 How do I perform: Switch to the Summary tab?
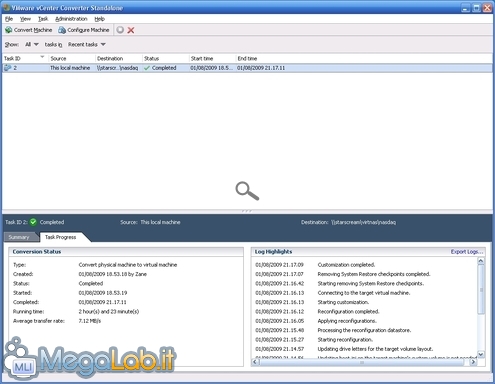tap(19, 237)
